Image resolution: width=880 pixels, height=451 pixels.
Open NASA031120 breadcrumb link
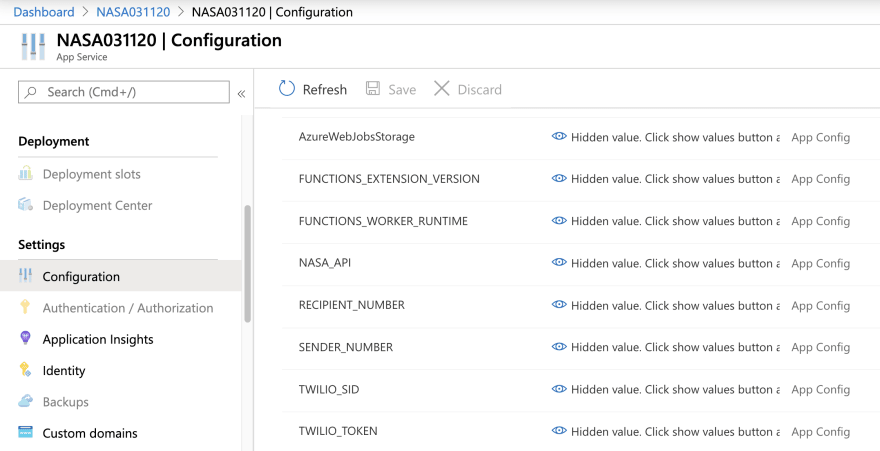pos(134,12)
